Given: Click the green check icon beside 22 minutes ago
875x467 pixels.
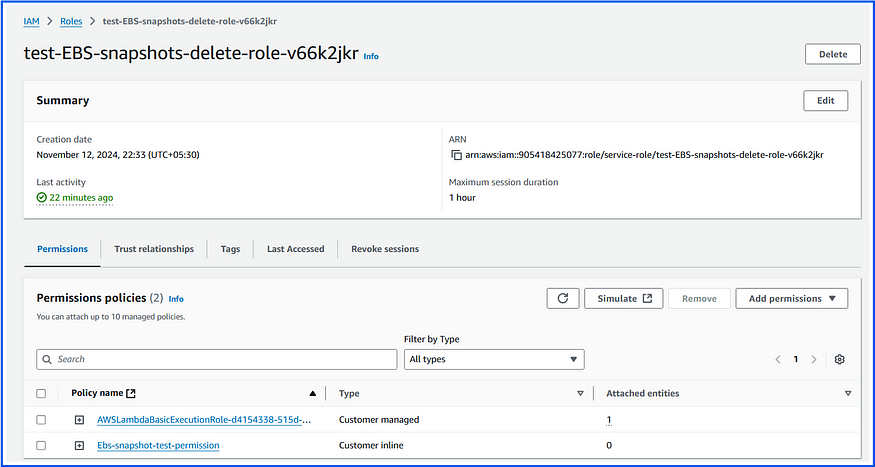Looking at the screenshot, I should tap(41, 198).
